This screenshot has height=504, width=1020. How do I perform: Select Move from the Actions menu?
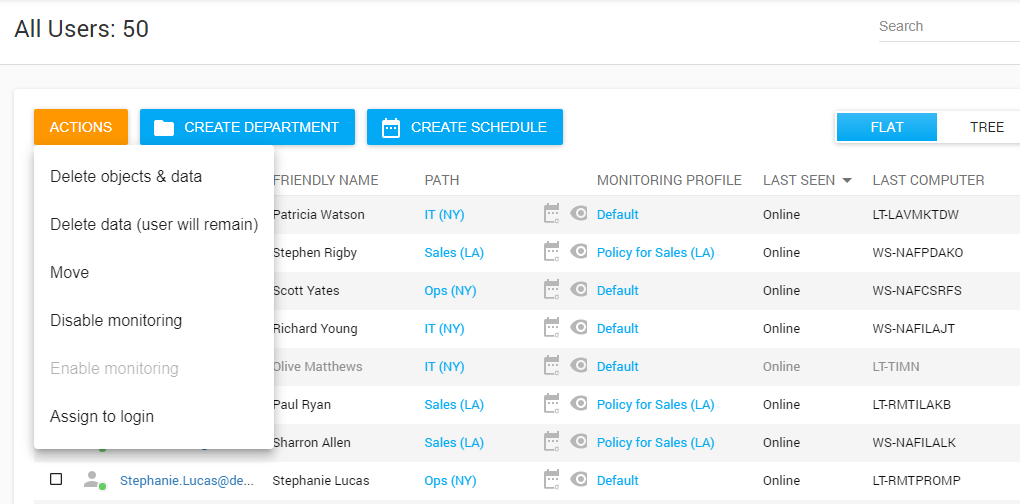[154, 272]
